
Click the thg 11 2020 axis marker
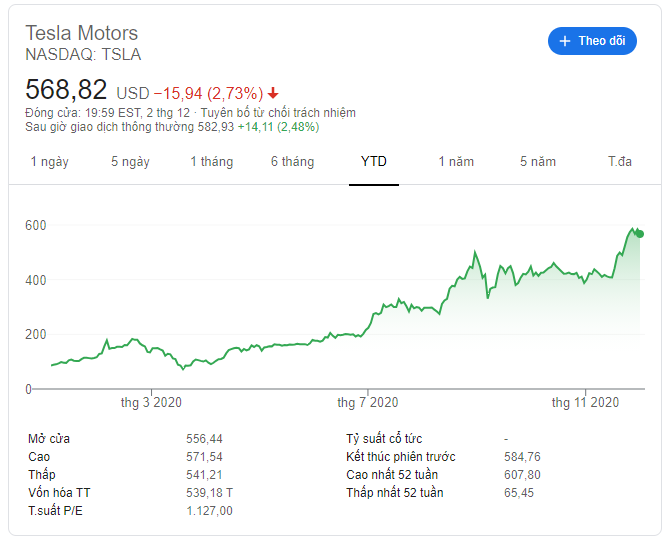click(x=585, y=402)
